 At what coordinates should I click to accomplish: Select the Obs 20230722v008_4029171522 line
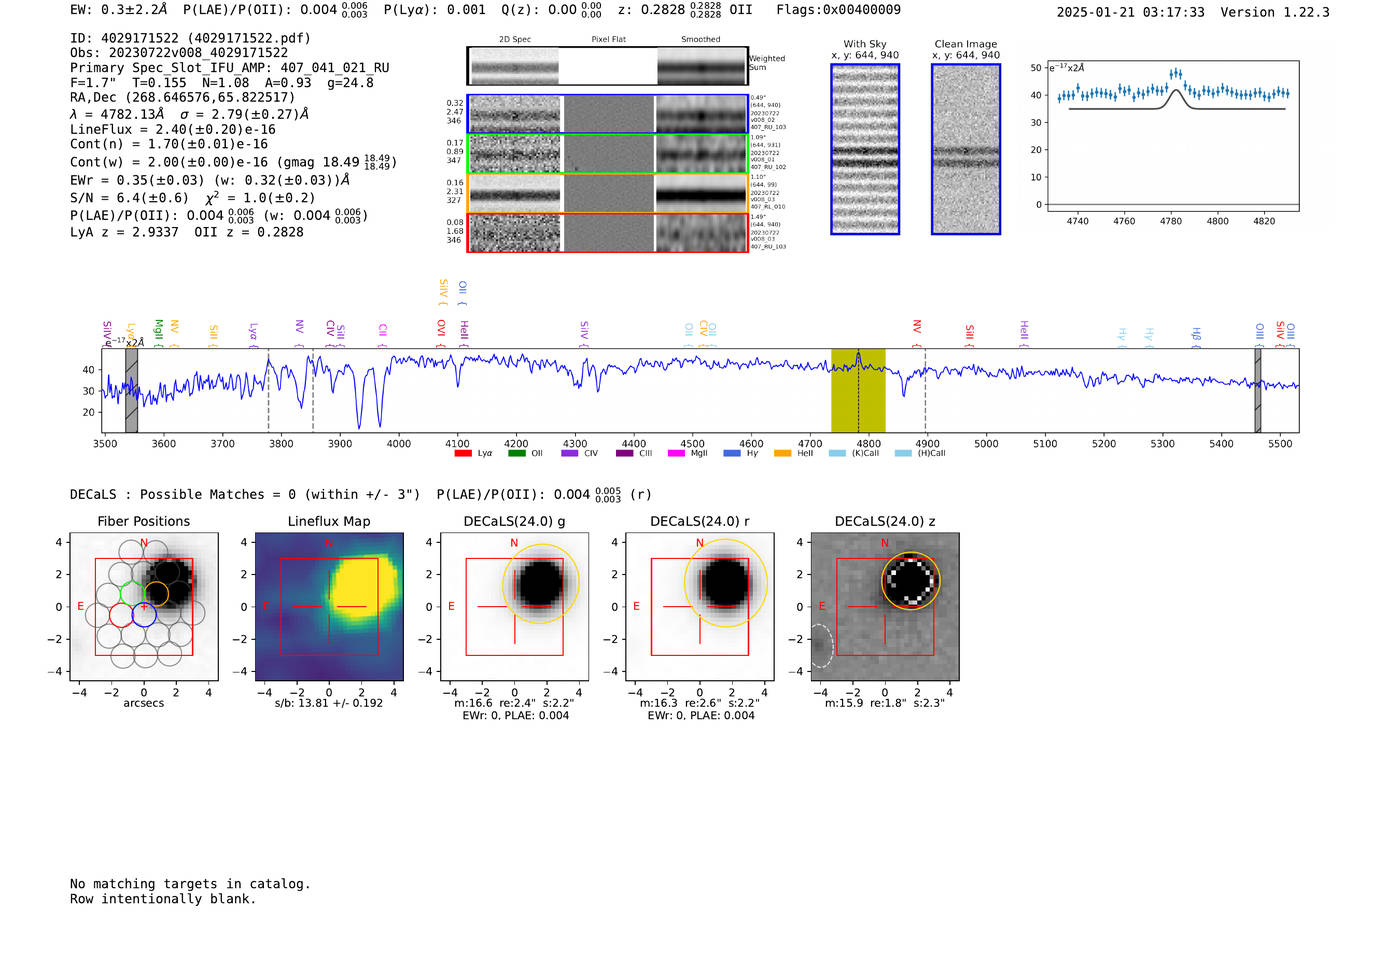pos(179,53)
